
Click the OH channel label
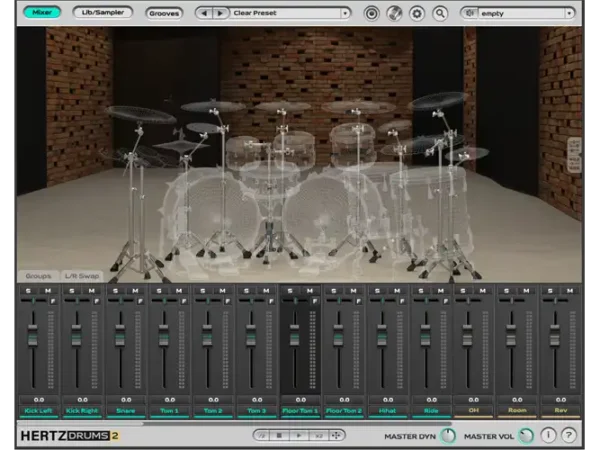473,411
